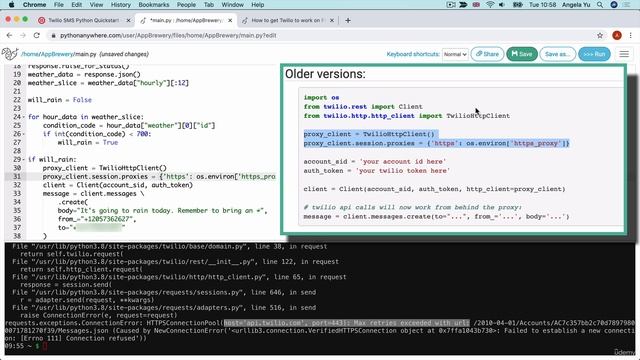
Task: Reload the current page
Action: tap(37, 36)
